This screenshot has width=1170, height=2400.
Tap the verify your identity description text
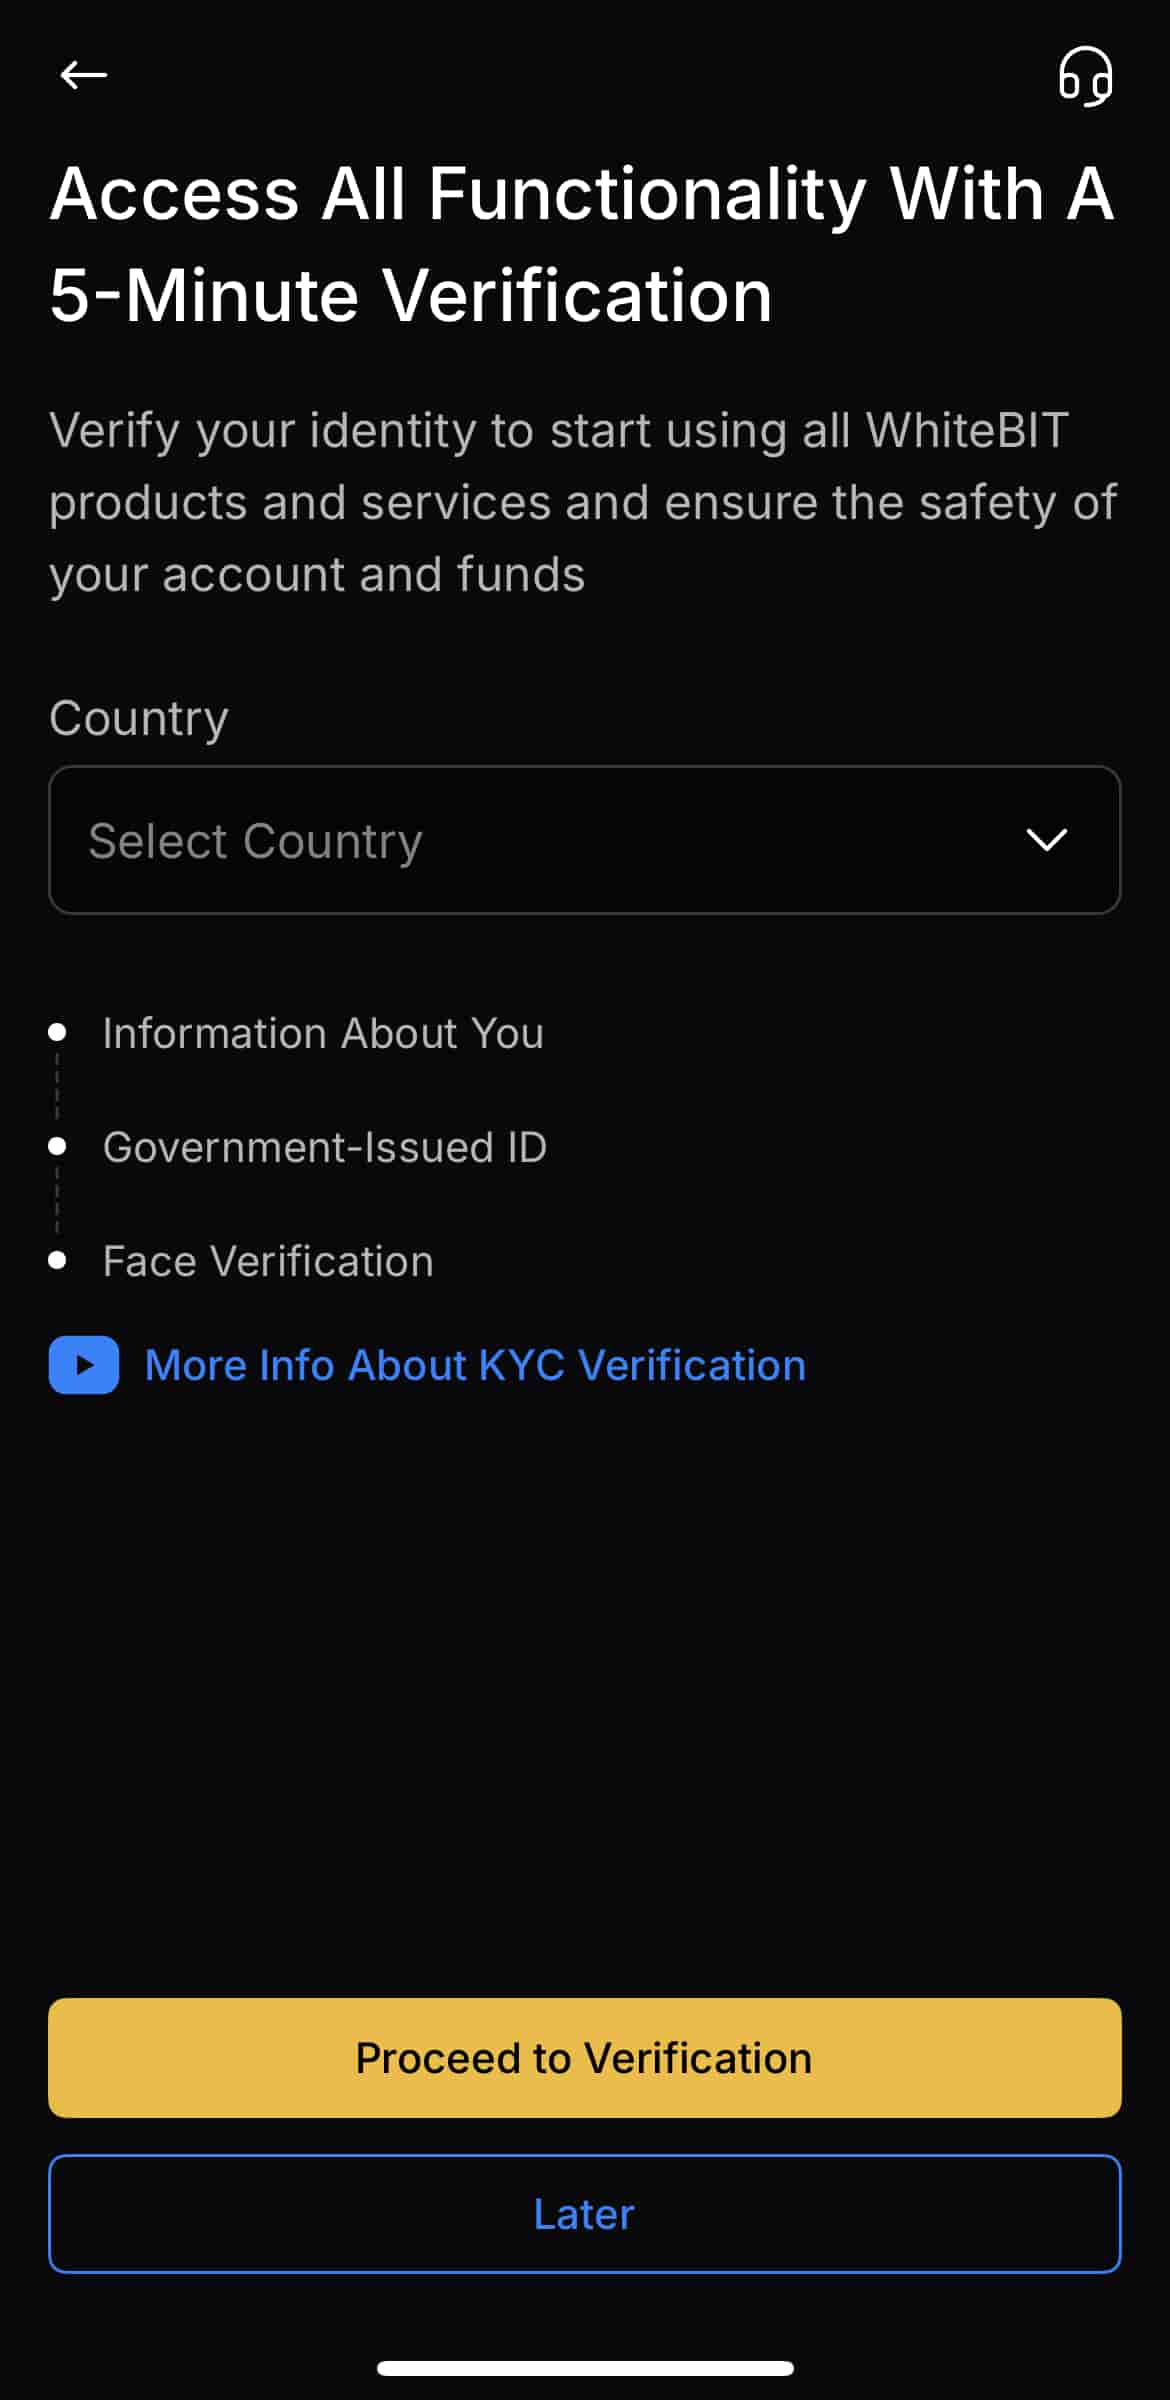(x=580, y=502)
